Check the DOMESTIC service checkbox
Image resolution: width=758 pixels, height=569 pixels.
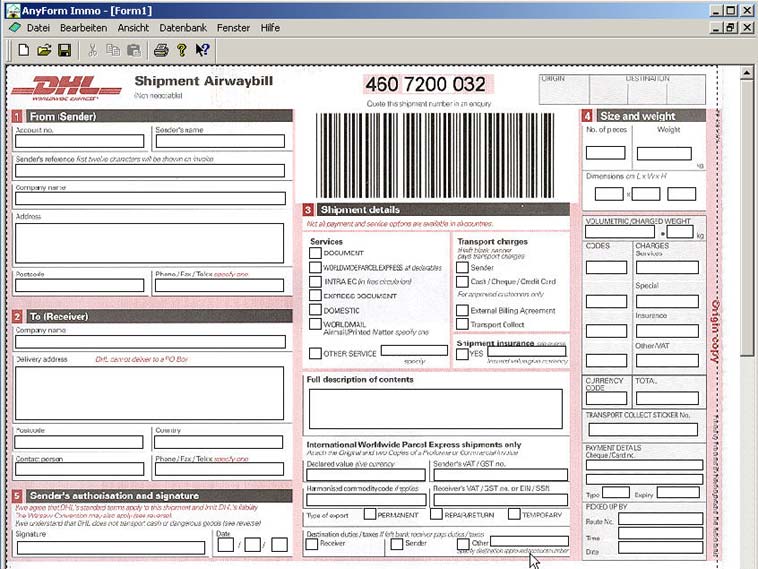pyautogui.click(x=315, y=310)
